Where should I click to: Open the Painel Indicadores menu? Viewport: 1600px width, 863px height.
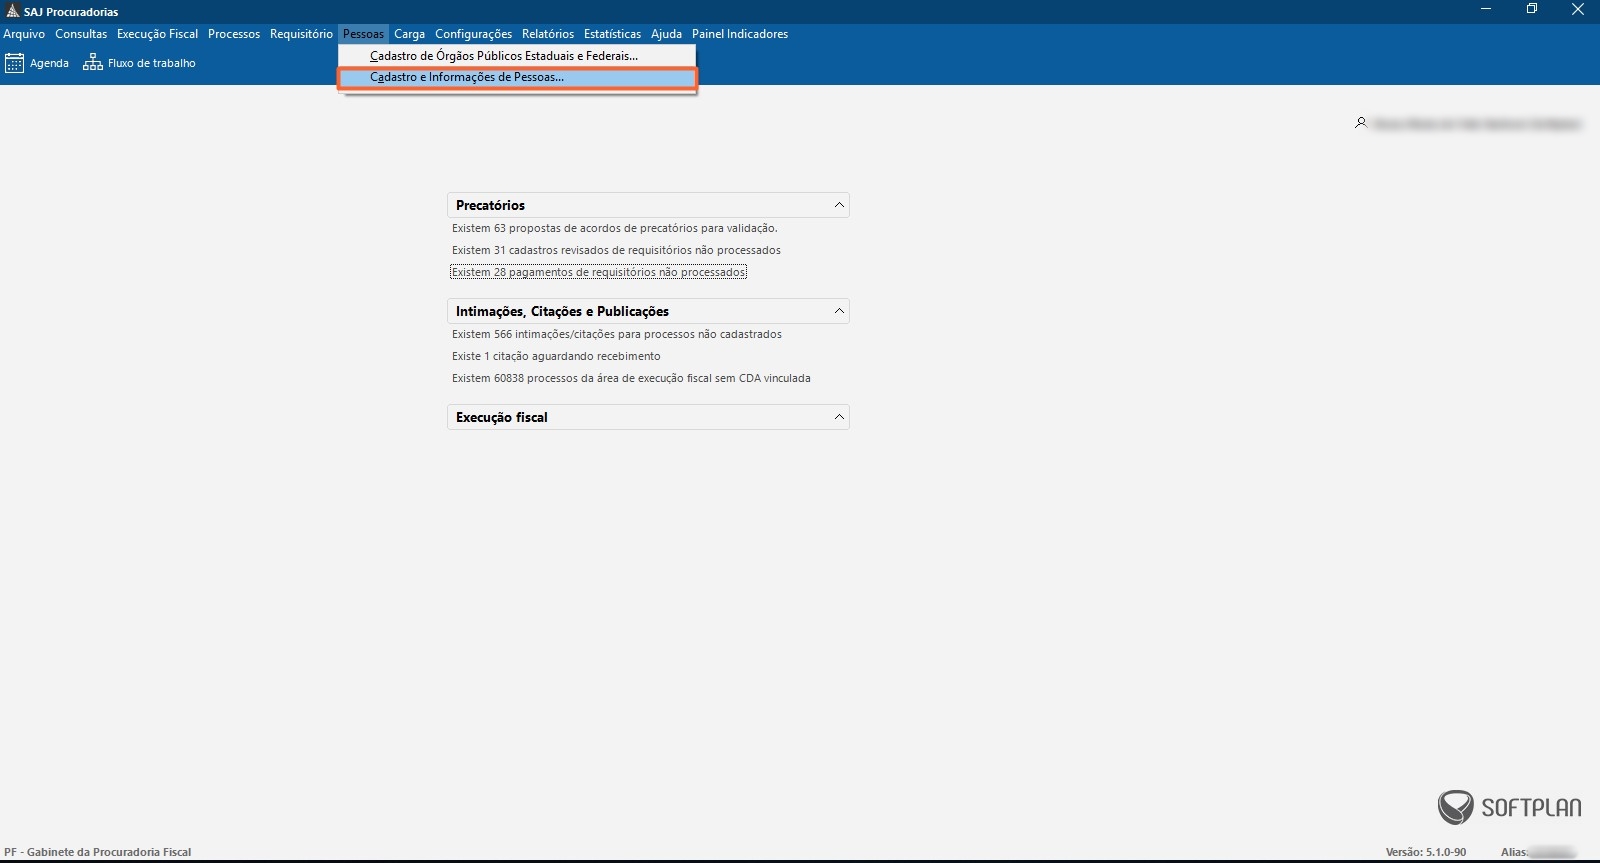(740, 34)
